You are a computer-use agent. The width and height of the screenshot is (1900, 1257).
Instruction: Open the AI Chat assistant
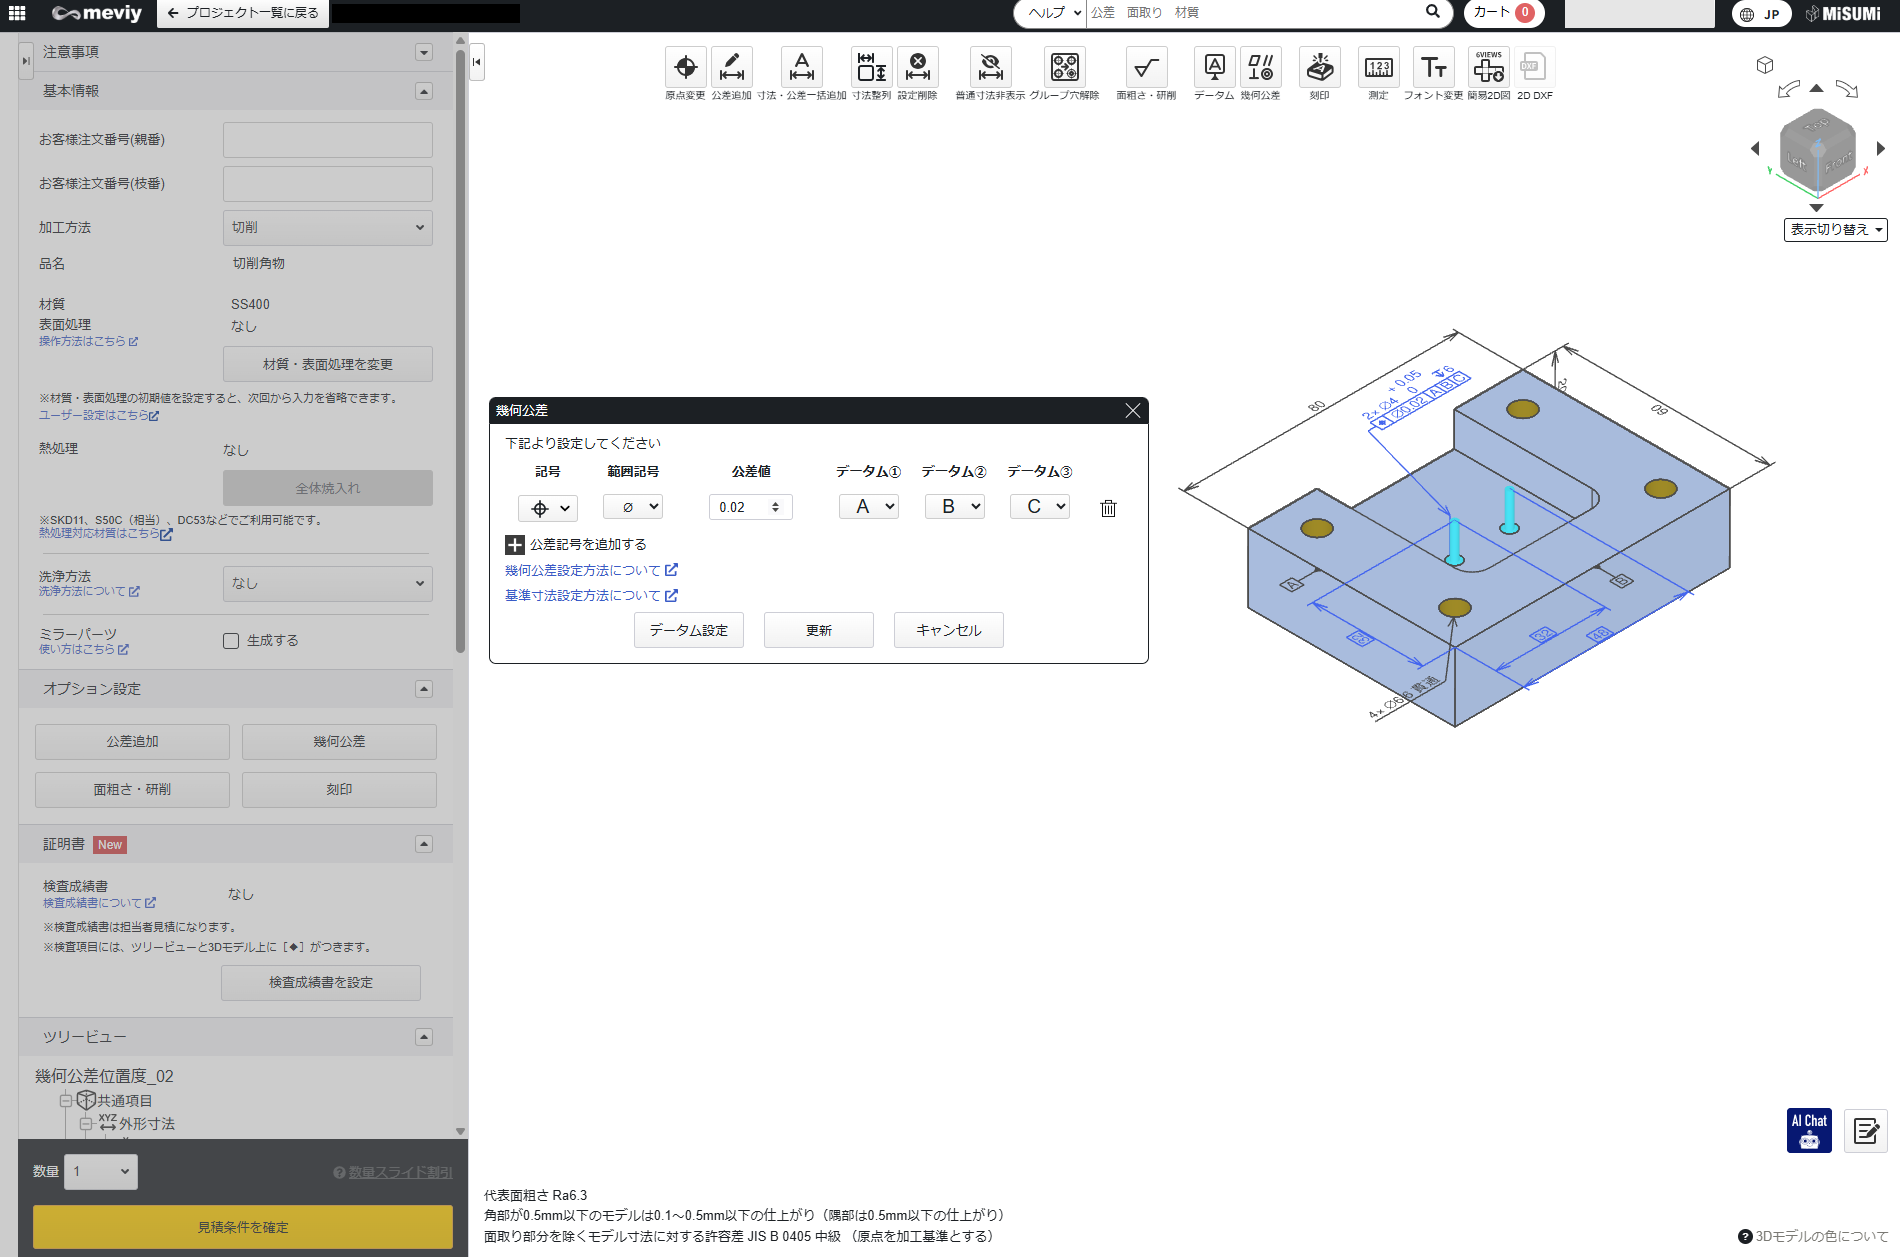pos(1809,1131)
